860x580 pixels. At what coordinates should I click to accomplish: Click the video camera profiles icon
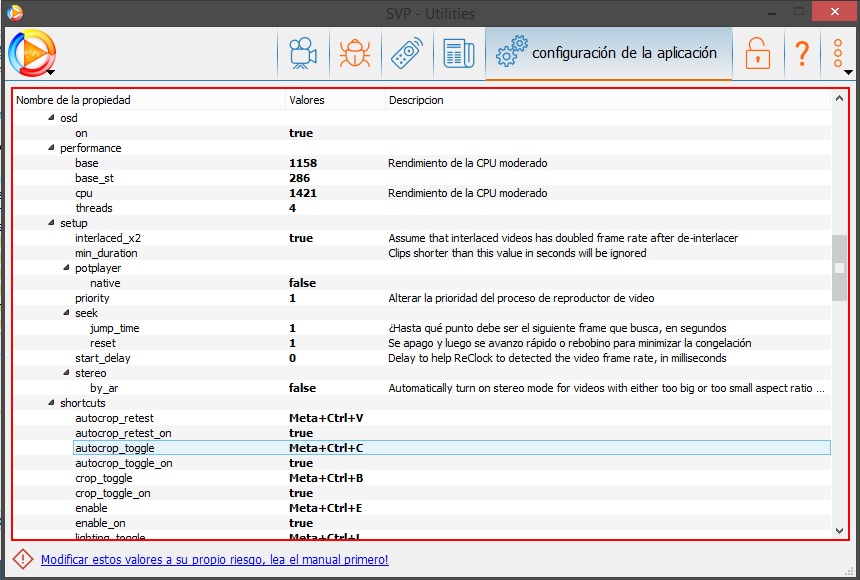click(x=301, y=54)
